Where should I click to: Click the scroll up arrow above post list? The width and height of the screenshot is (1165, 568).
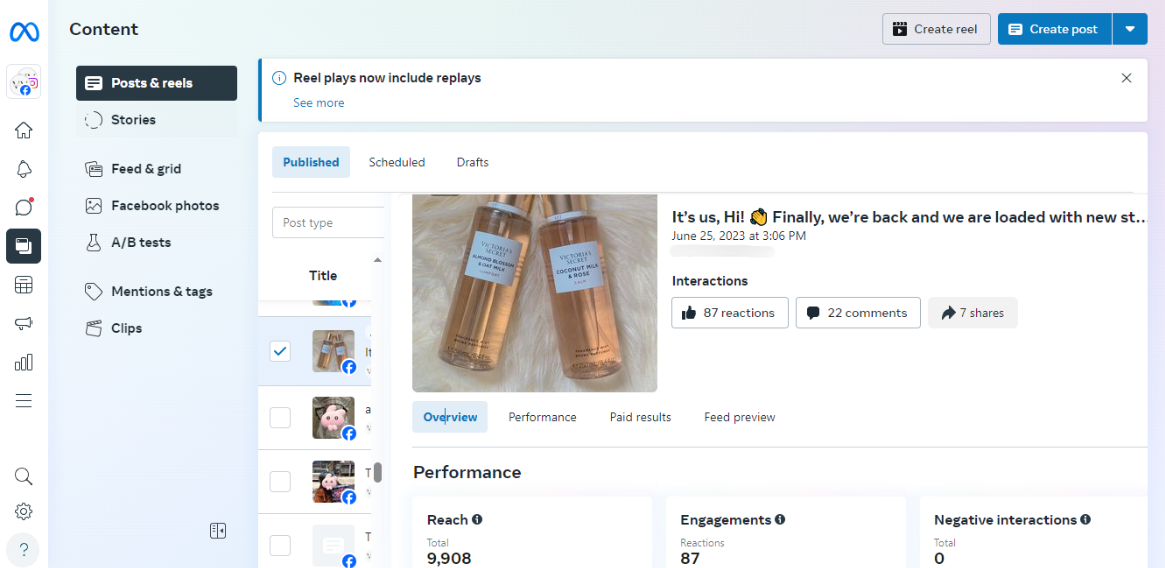(x=377, y=260)
